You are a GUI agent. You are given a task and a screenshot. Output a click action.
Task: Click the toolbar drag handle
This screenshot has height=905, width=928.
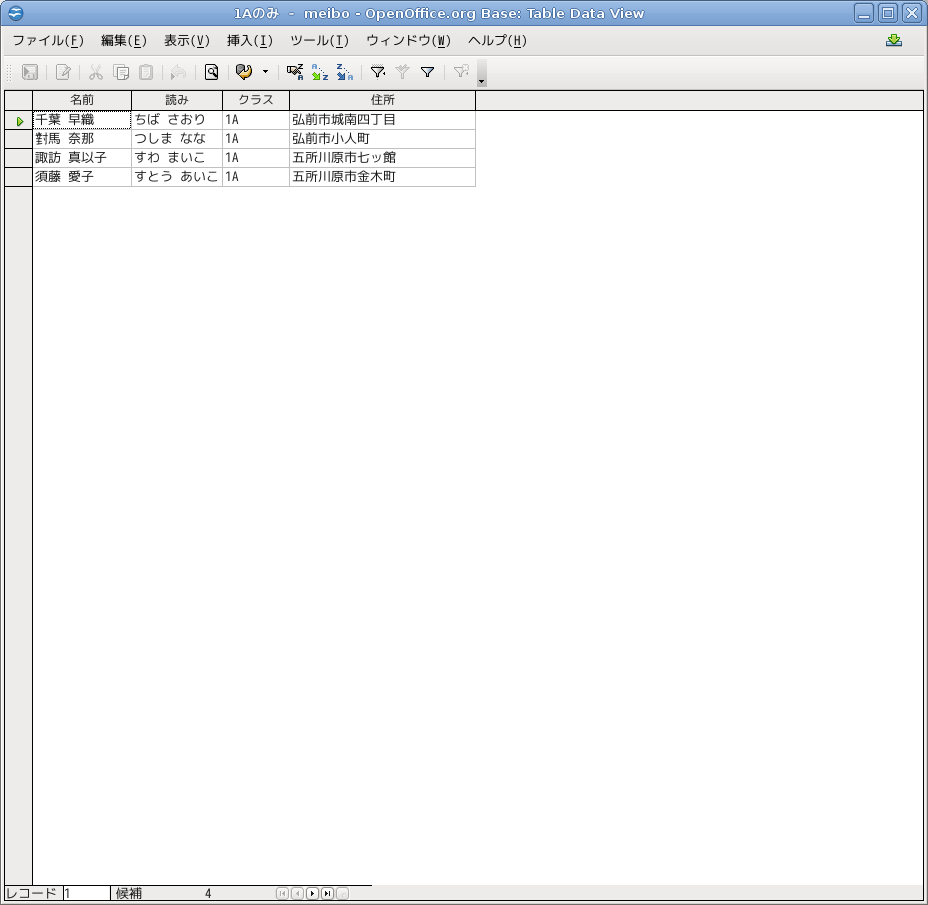[x=9, y=72]
